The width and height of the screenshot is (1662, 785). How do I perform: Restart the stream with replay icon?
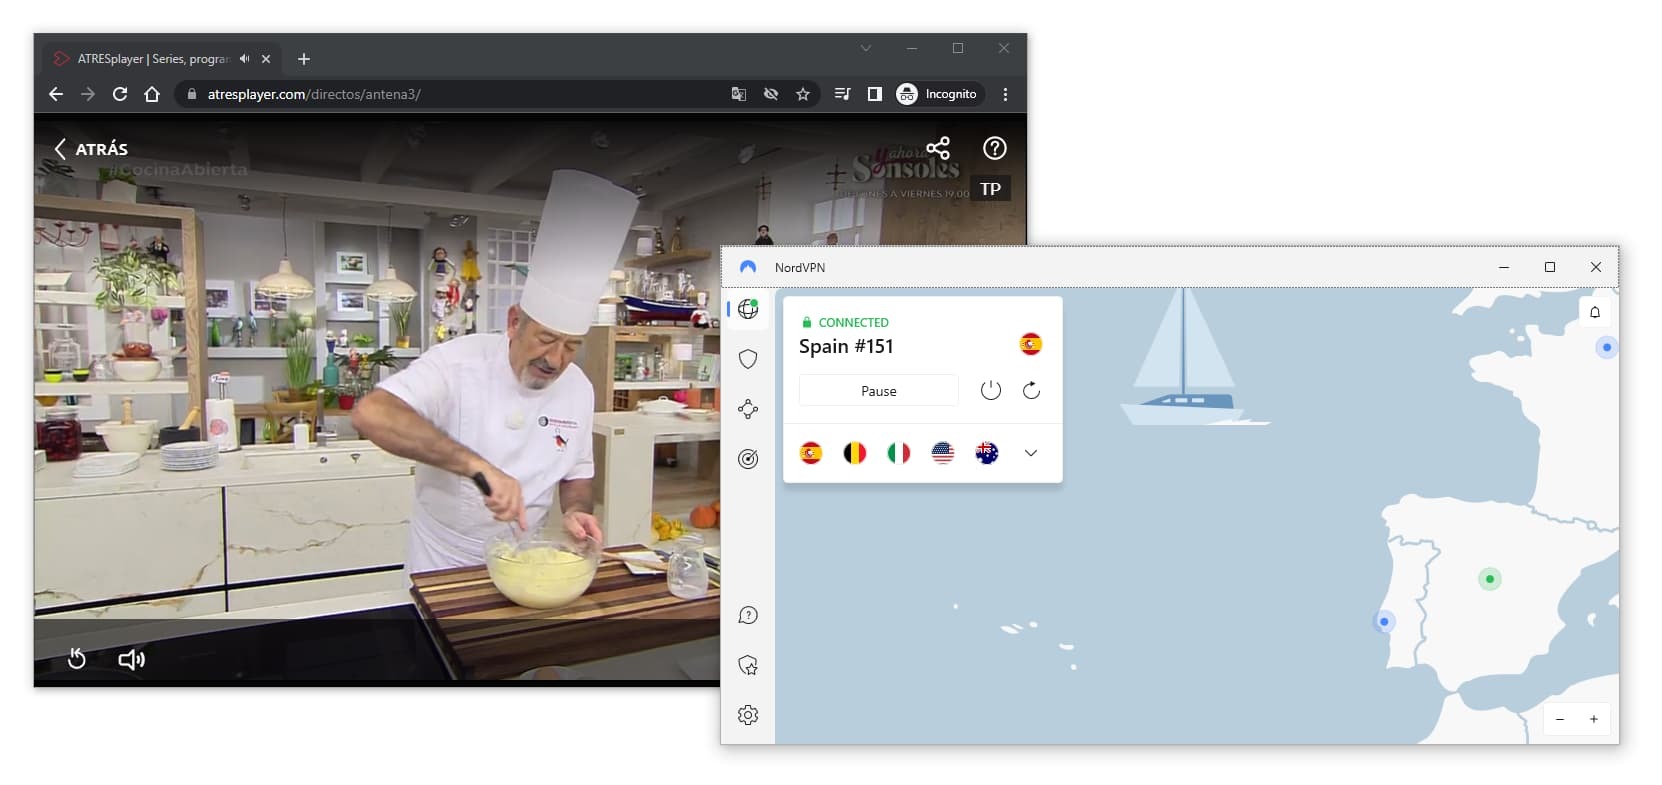pyautogui.click(x=77, y=658)
